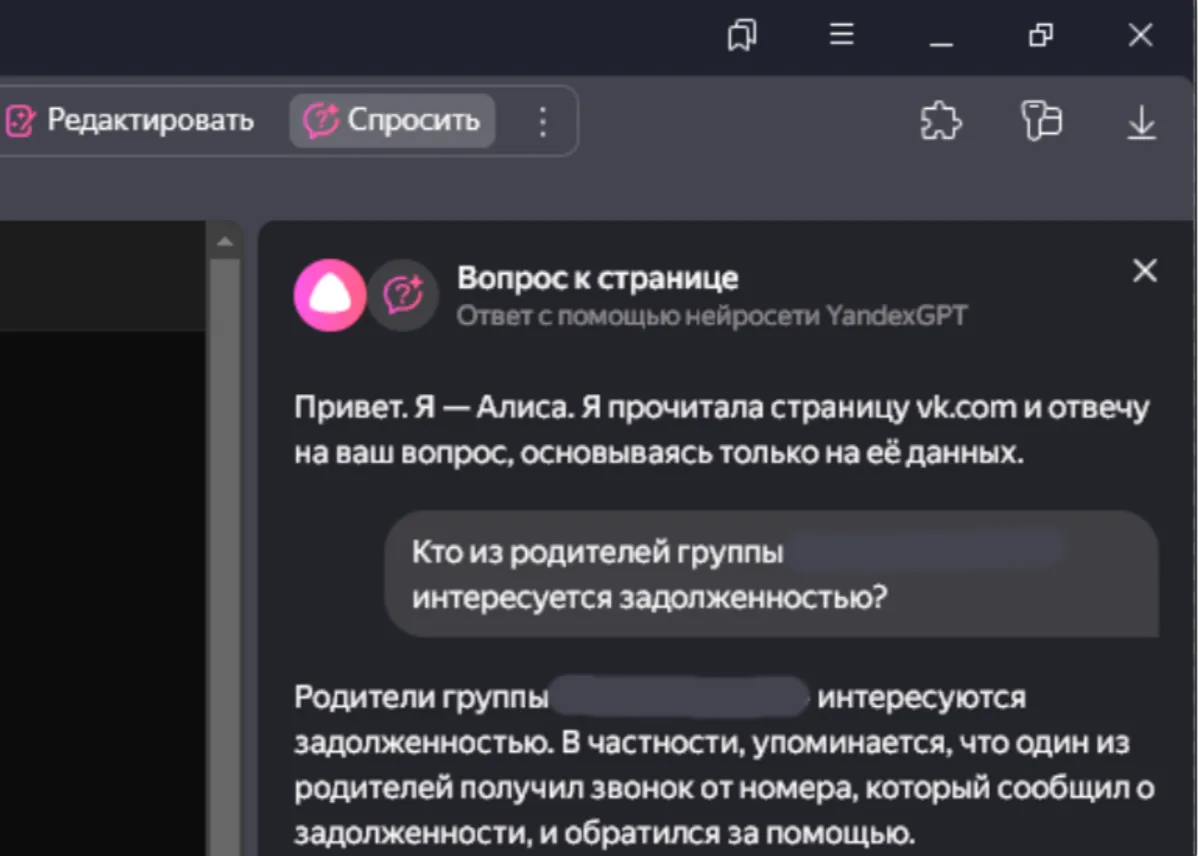
Task: Click the vertical scrollbar track
Action: click(225, 556)
